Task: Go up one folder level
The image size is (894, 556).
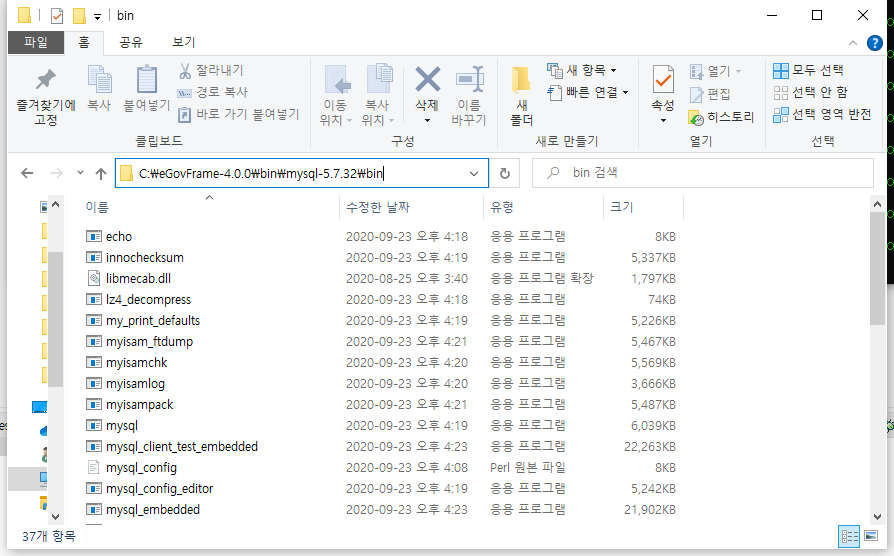Action: coord(101,173)
